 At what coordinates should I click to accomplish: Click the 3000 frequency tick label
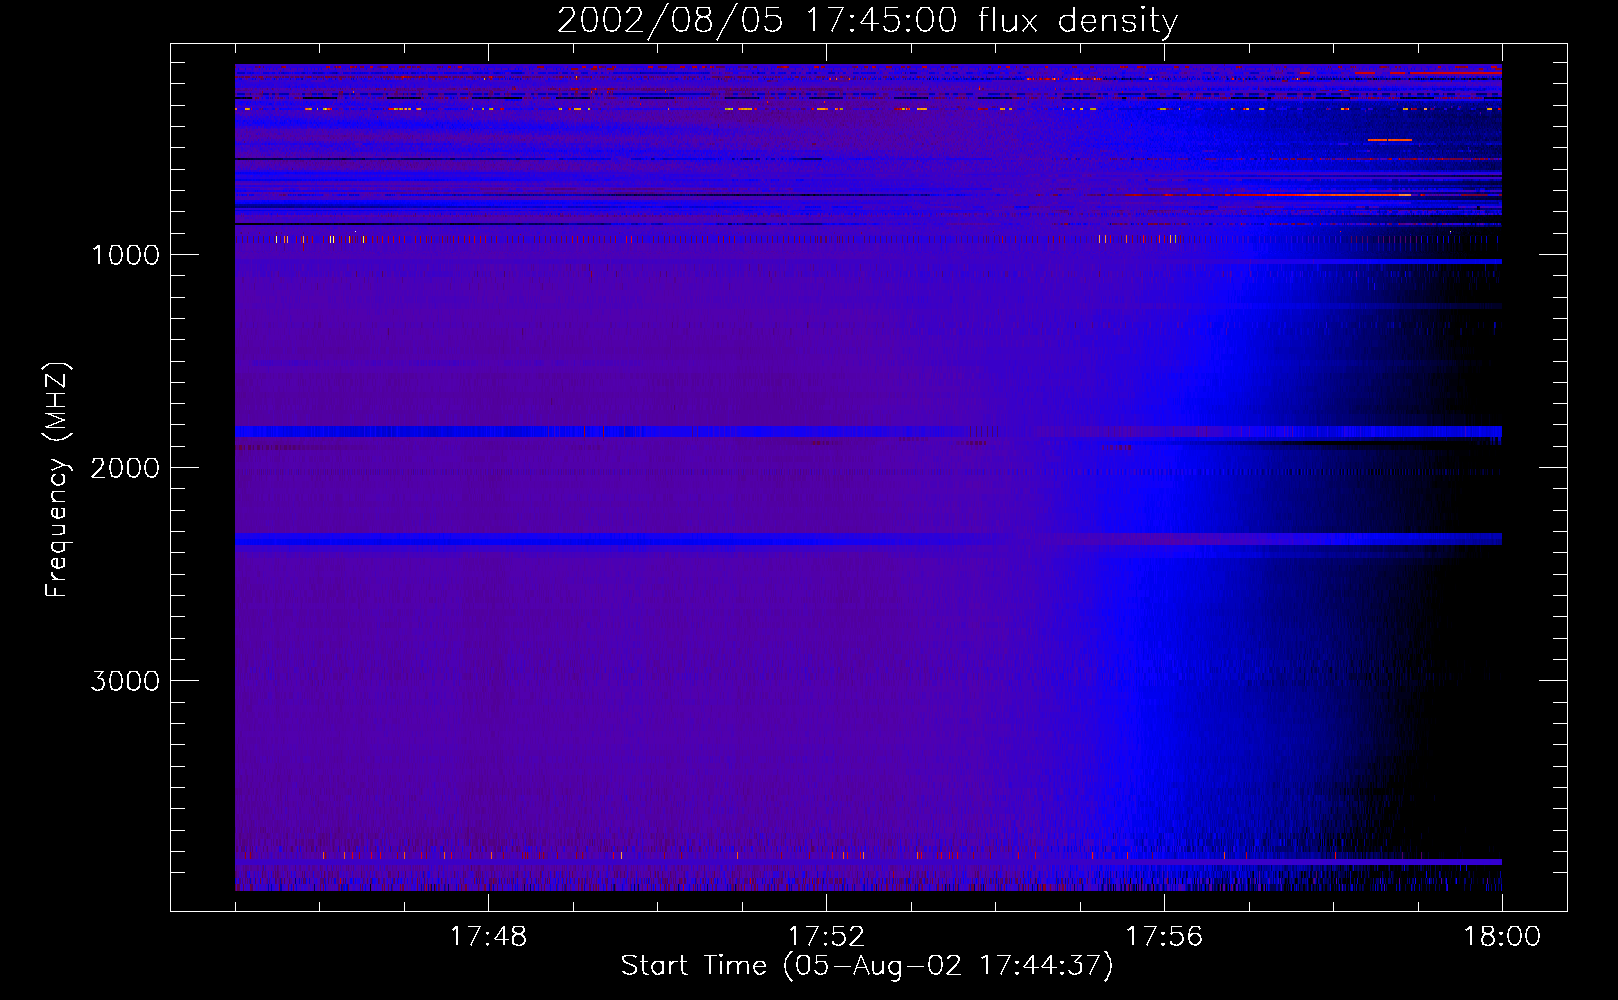click(x=125, y=681)
